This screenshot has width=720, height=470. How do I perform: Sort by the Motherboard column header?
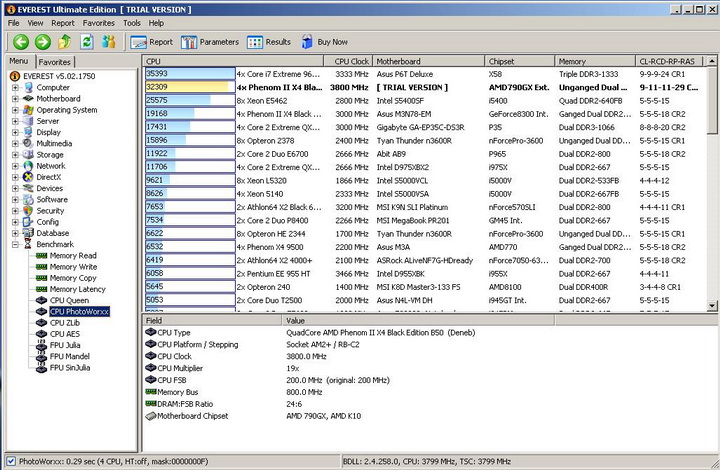428,62
